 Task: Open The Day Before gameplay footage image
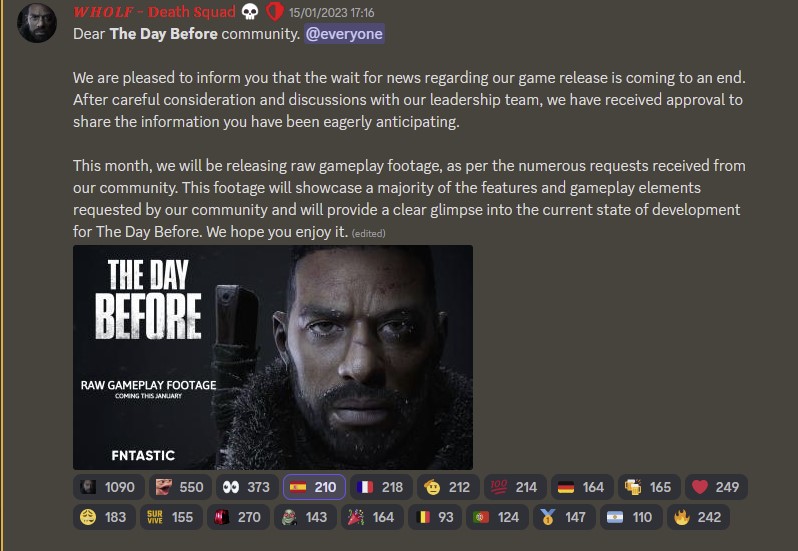[x=273, y=357]
